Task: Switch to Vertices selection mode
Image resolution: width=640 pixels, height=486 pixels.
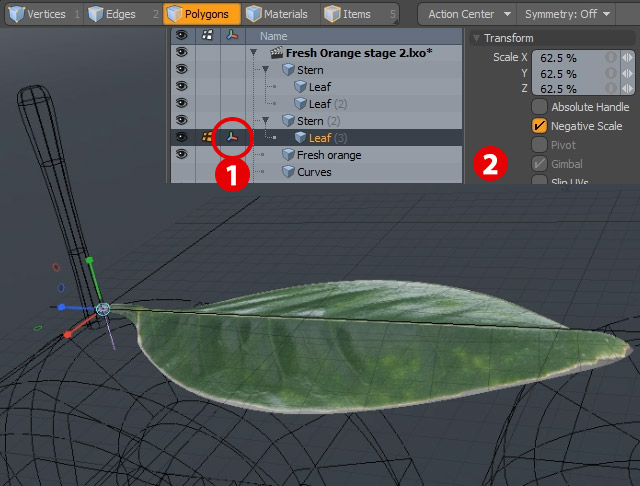Action: 44,14
